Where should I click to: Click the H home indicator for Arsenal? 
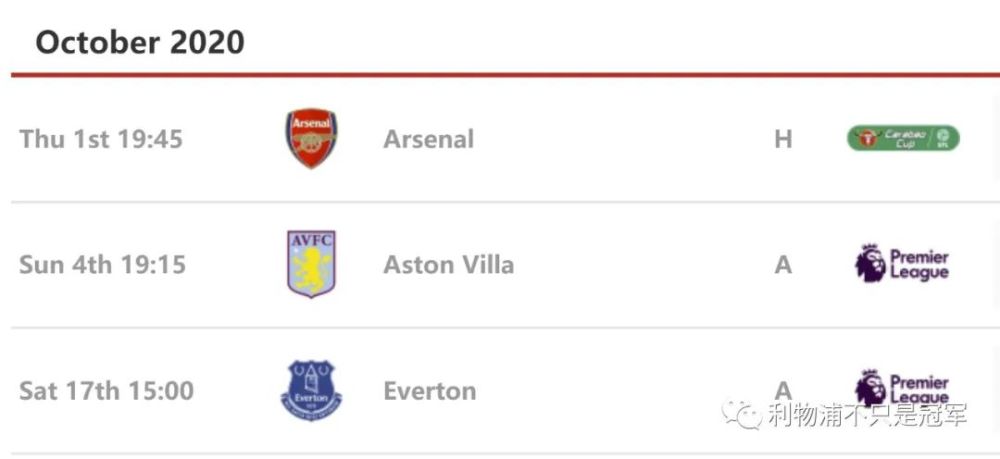(783, 139)
